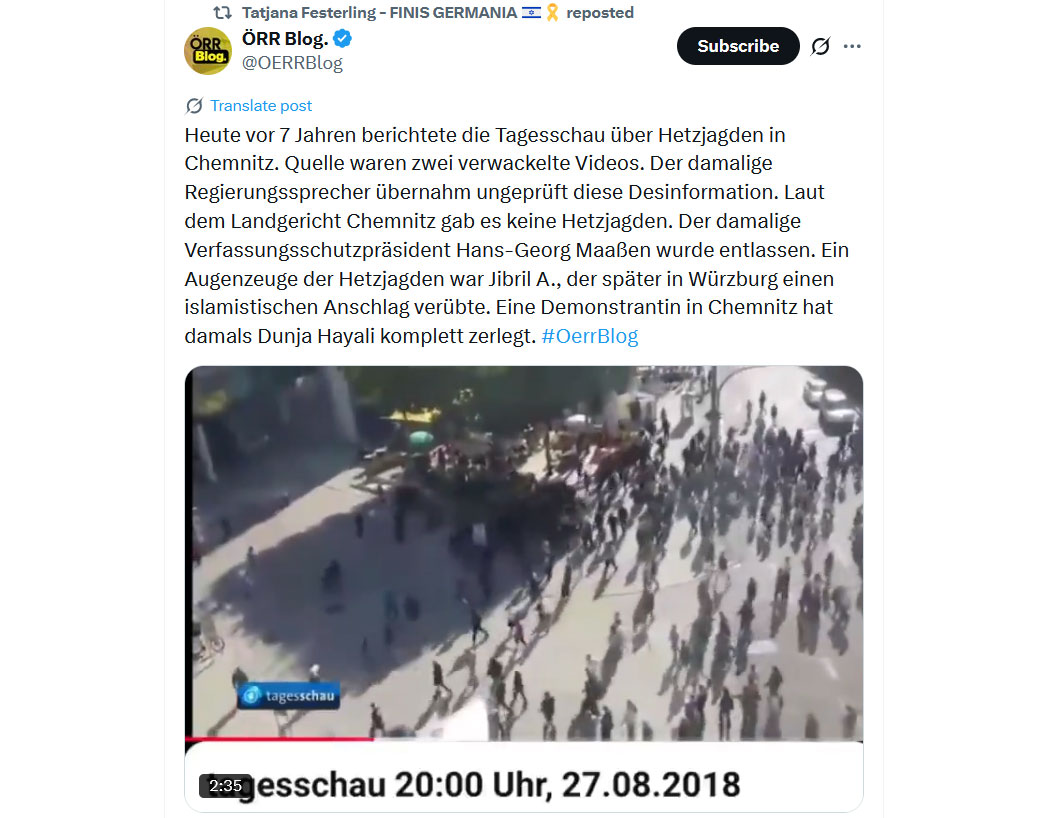The image size is (1050, 818).
Task: Open the three-dot more options menu
Action: (x=852, y=46)
